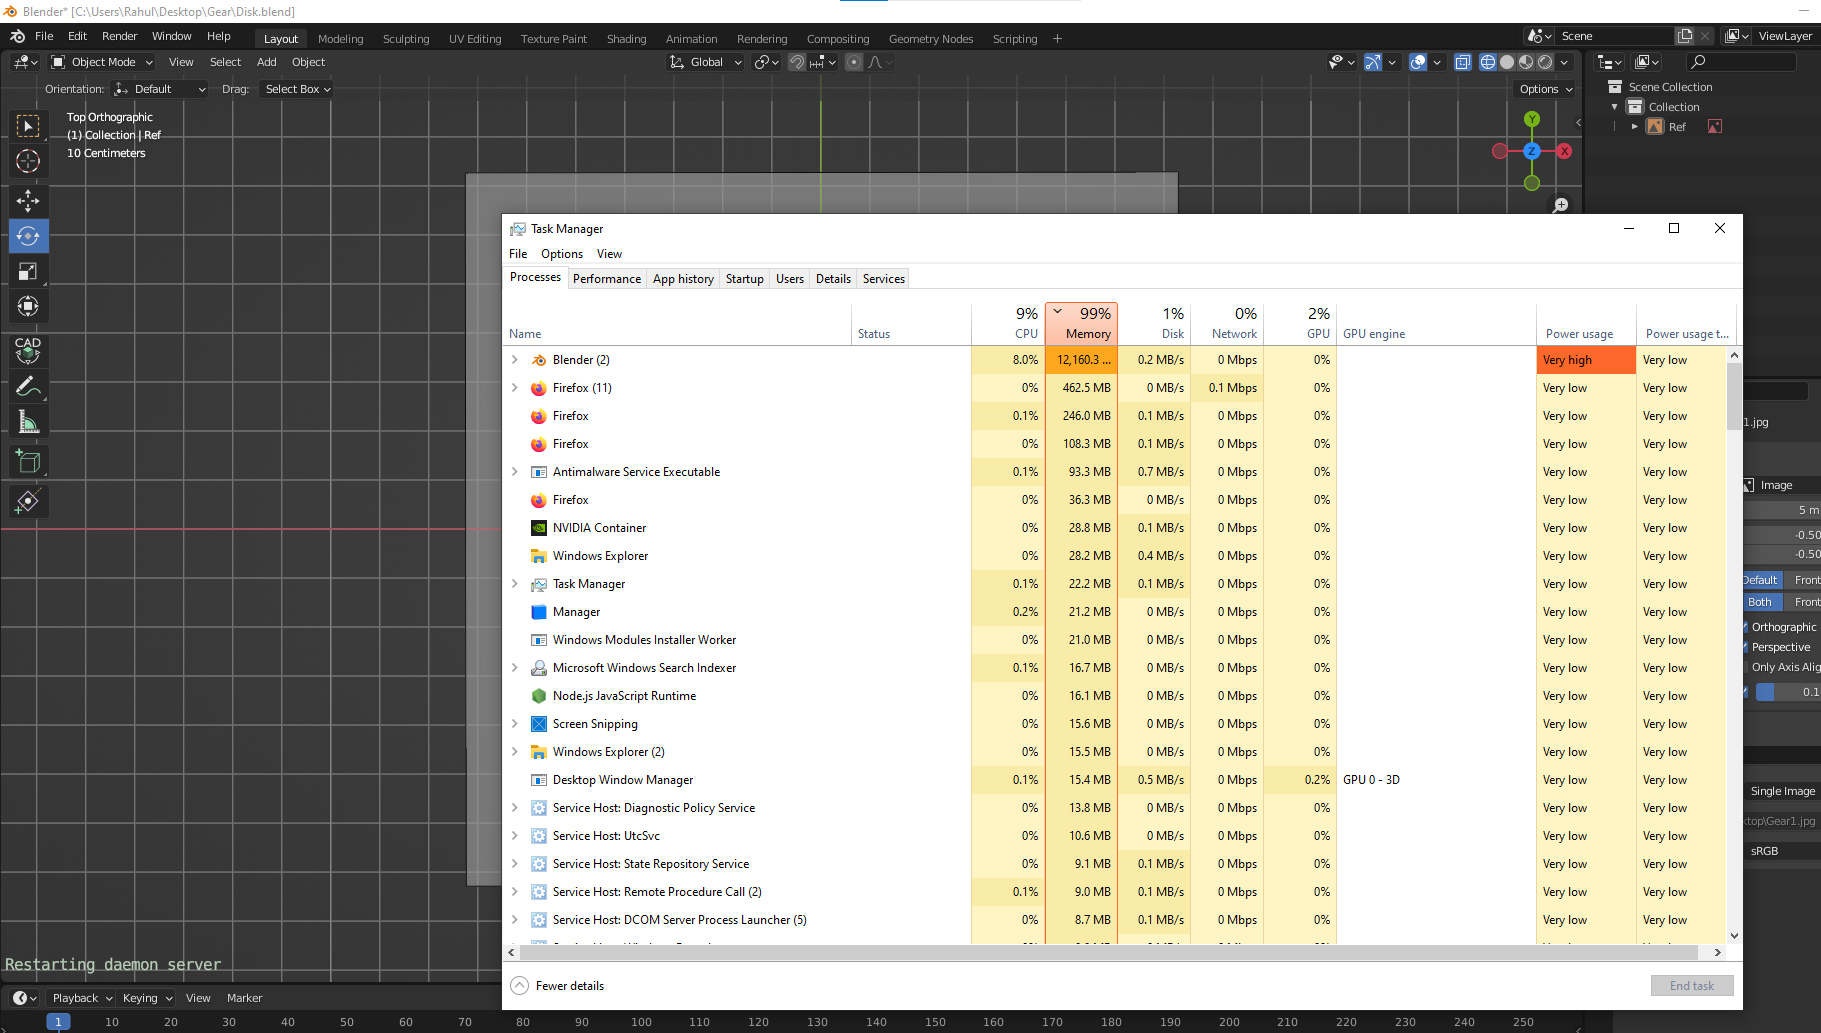Toggle X-Ray mode in the viewport
The width and height of the screenshot is (1821, 1033).
[x=1464, y=61]
